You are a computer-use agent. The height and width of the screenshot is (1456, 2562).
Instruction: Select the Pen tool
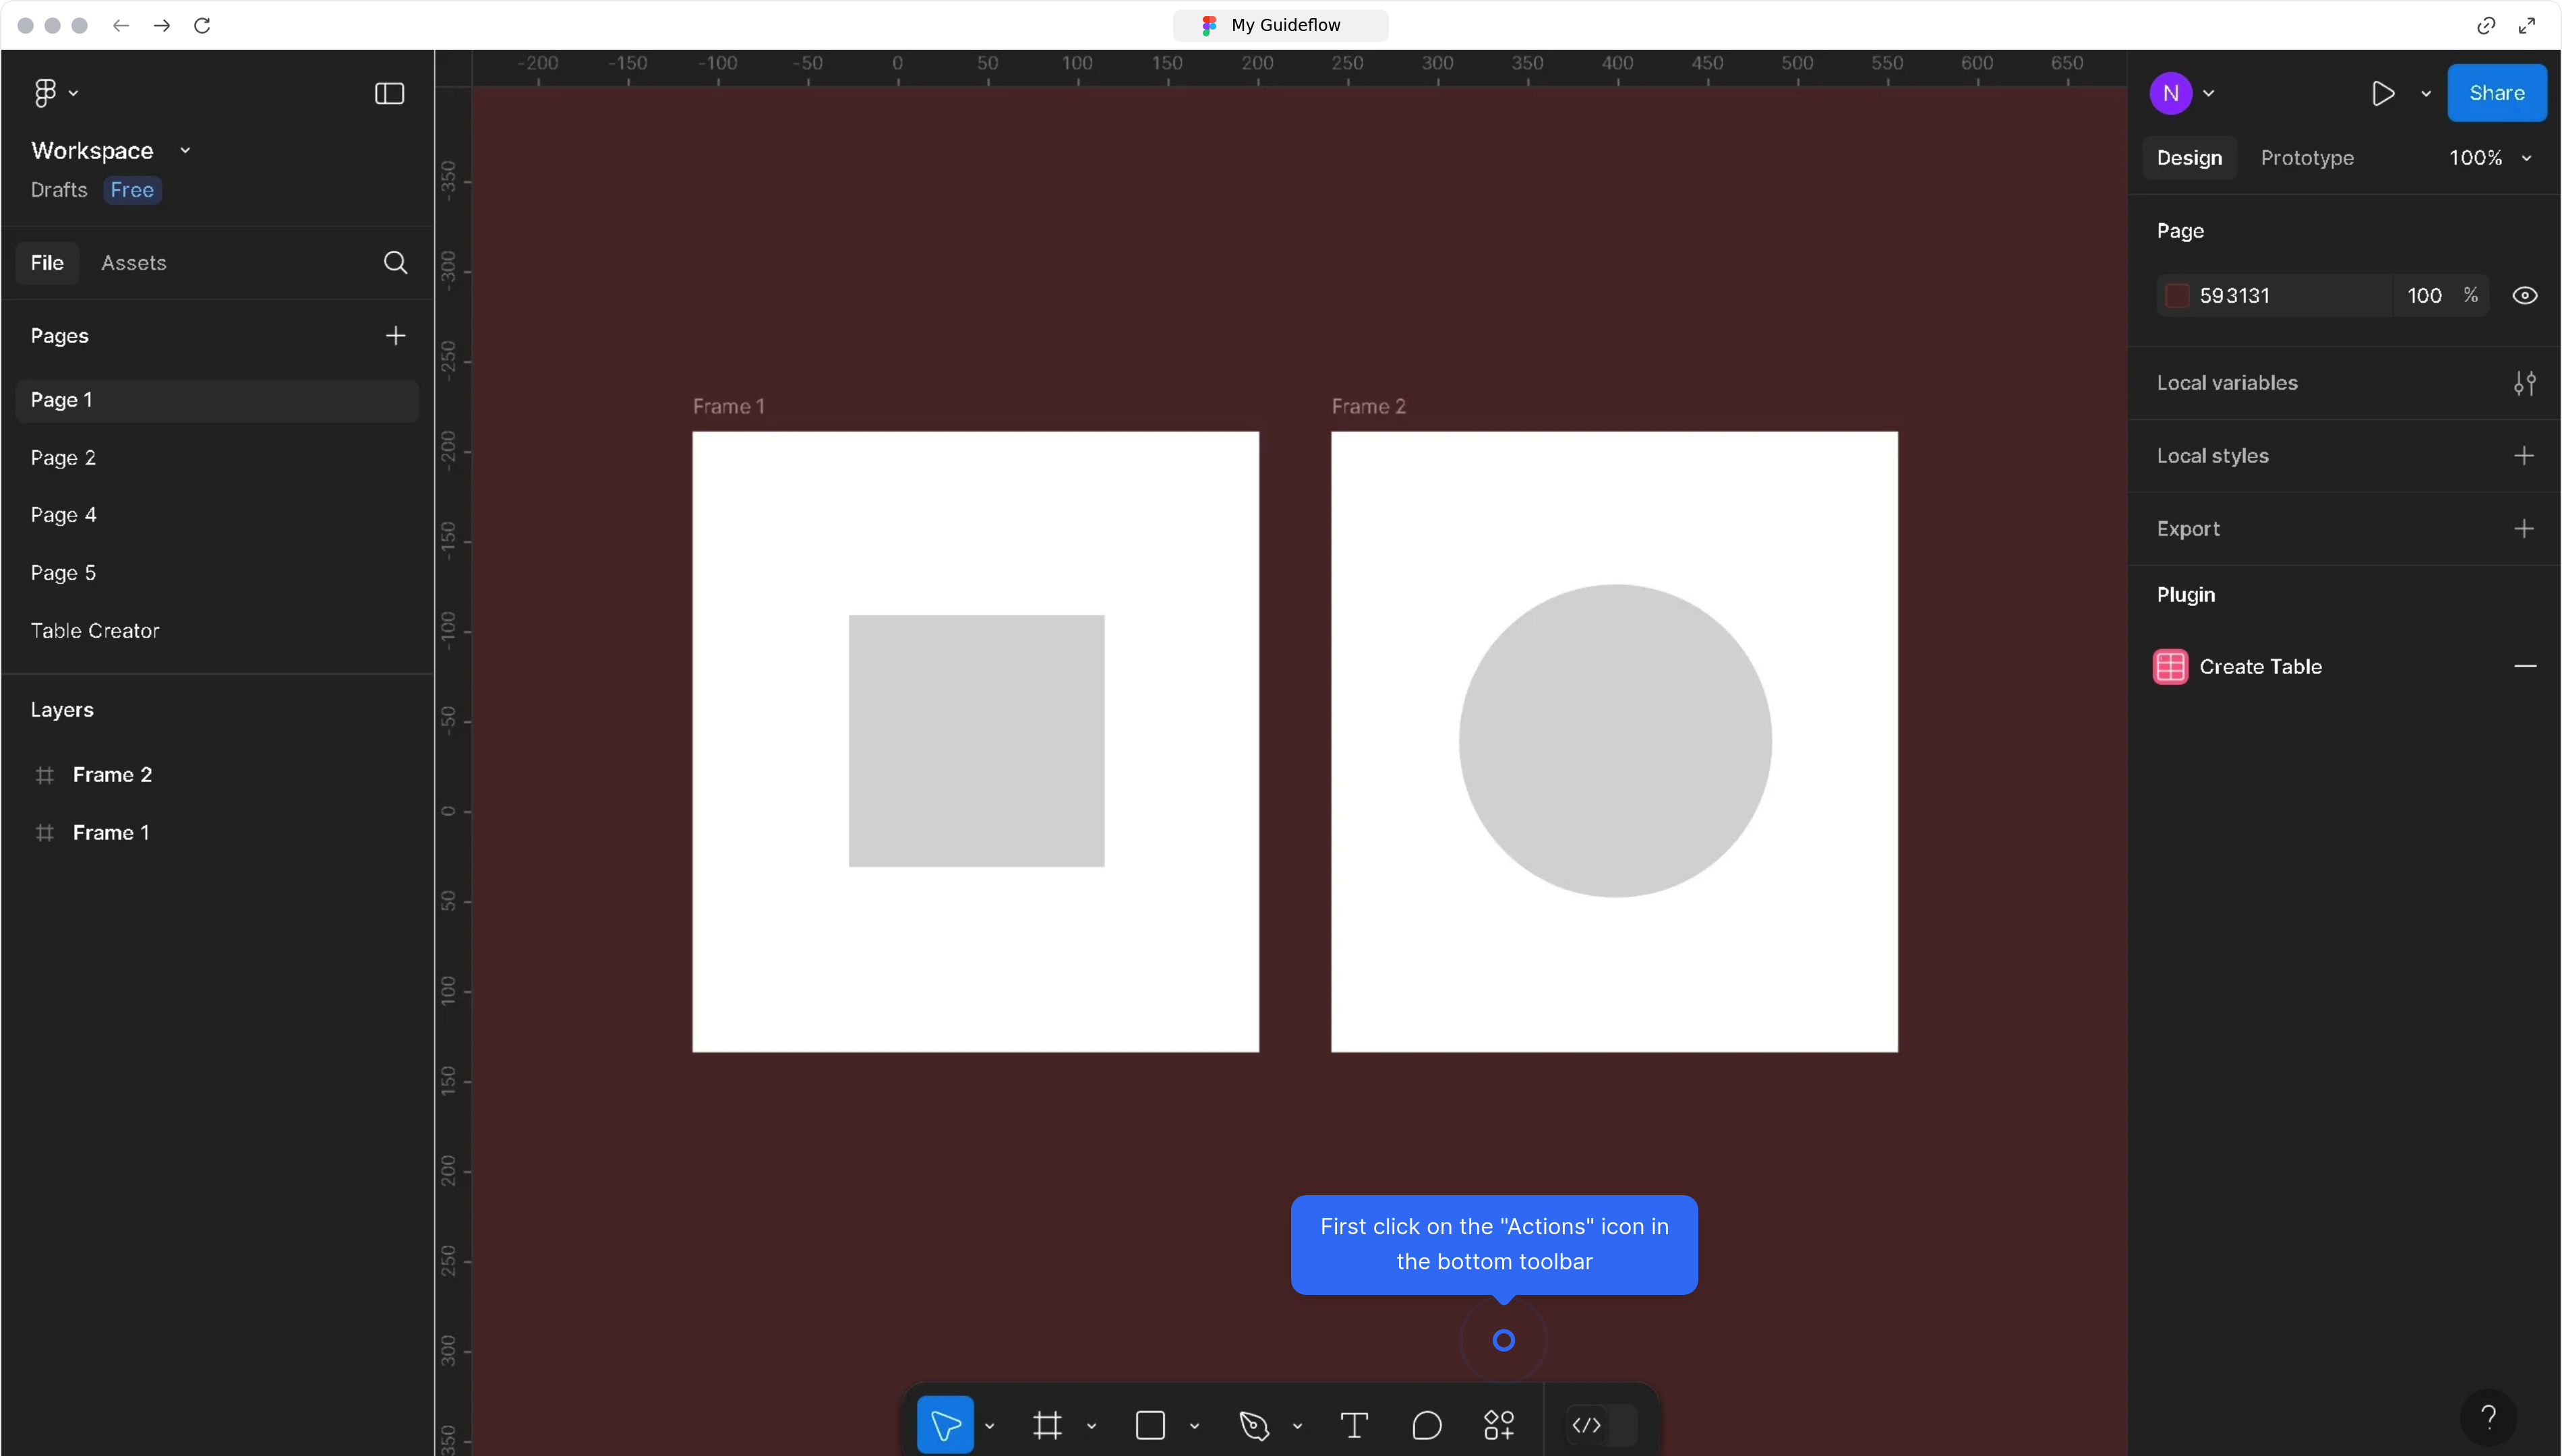tap(1255, 1424)
